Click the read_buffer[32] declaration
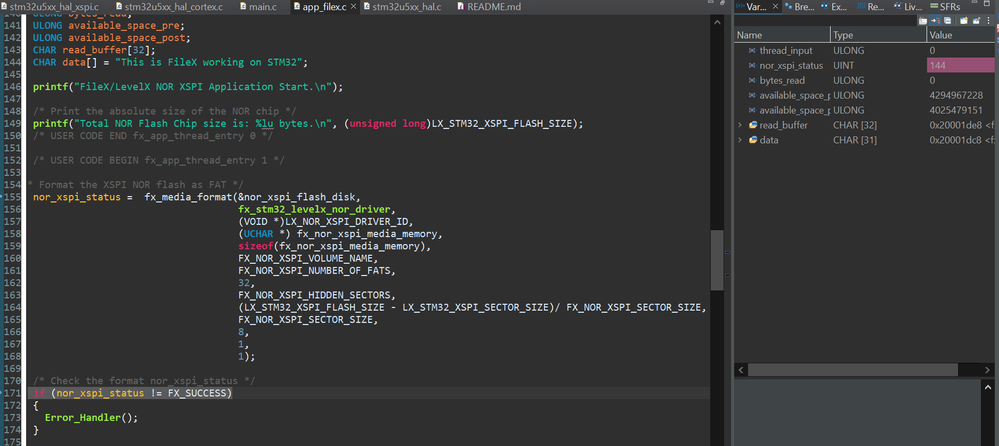Screen dimensions: 999x446 point(108,50)
